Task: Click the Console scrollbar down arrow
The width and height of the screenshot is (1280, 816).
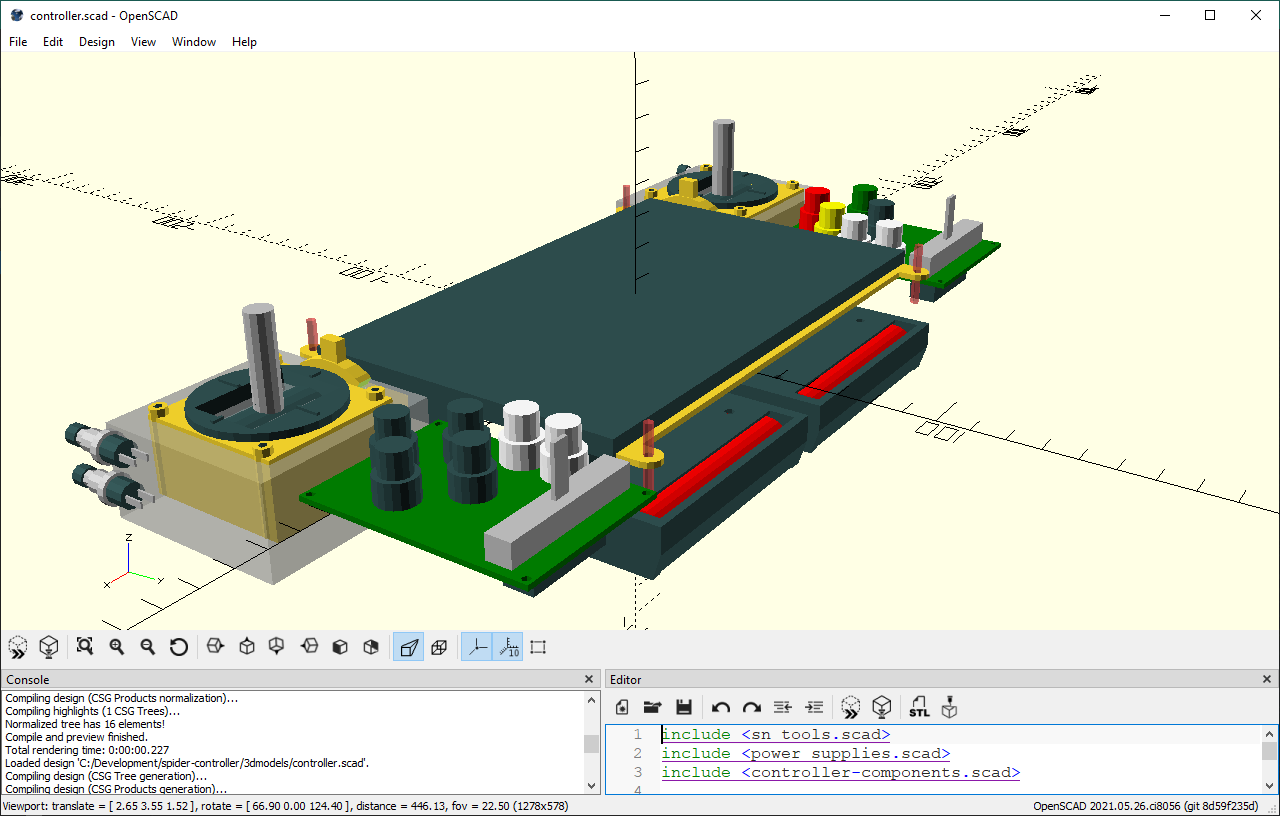Action: point(591,786)
